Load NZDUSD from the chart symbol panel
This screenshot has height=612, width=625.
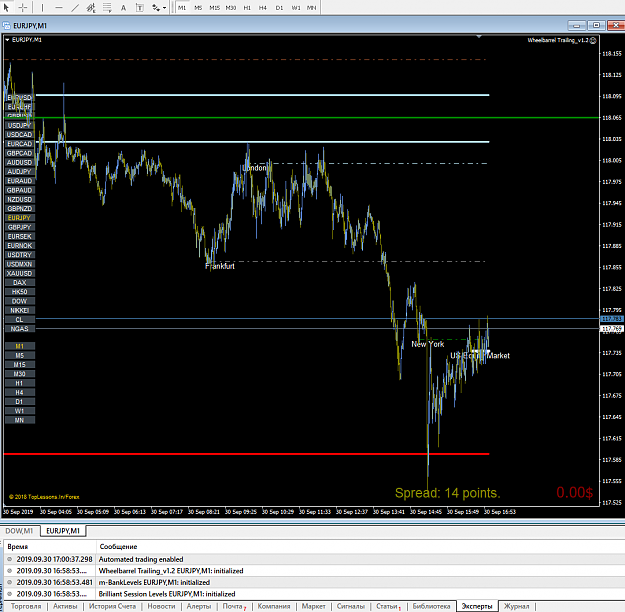(x=19, y=199)
